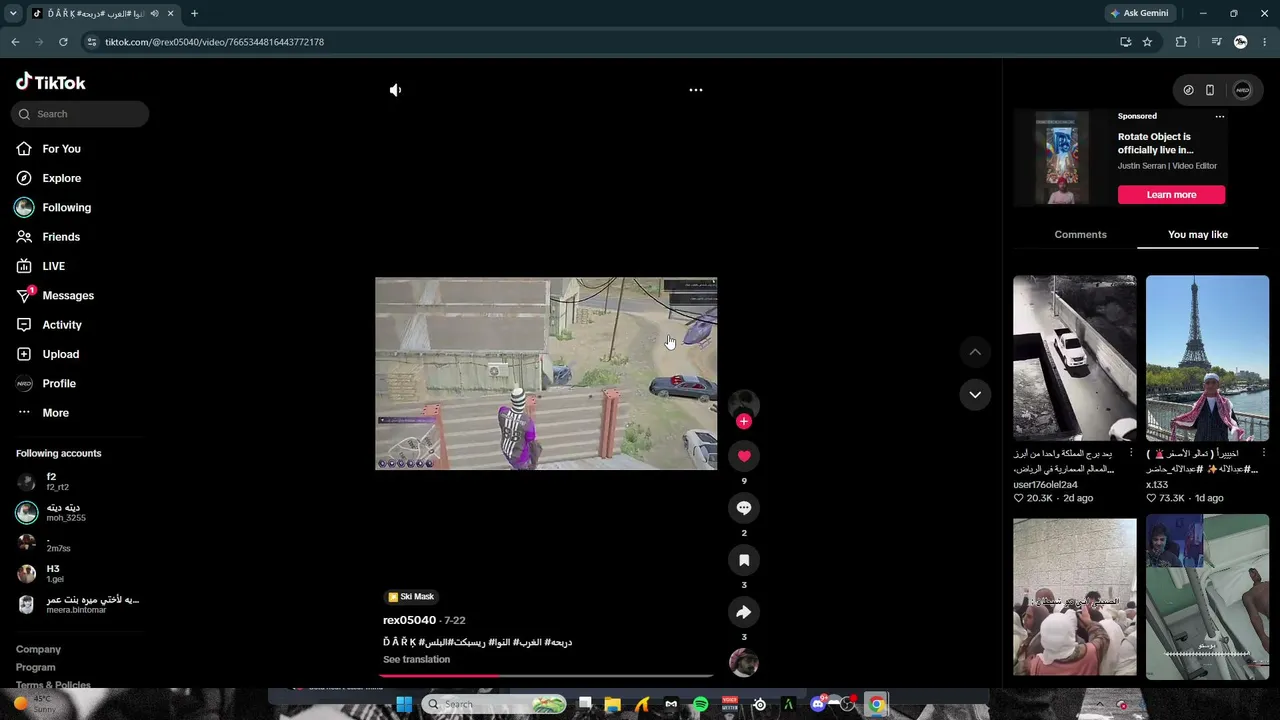Go back in browser history
The image size is (1280, 720).
coord(15,42)
